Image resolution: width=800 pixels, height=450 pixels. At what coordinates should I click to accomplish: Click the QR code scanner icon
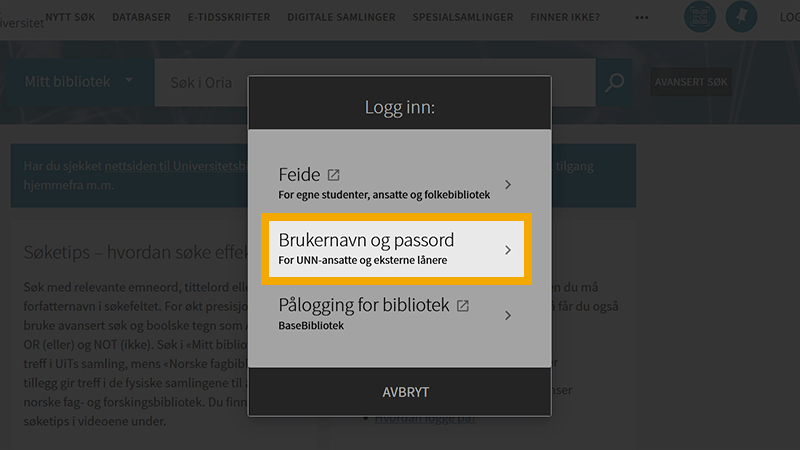pyautogui.click(x=699, y=17)
